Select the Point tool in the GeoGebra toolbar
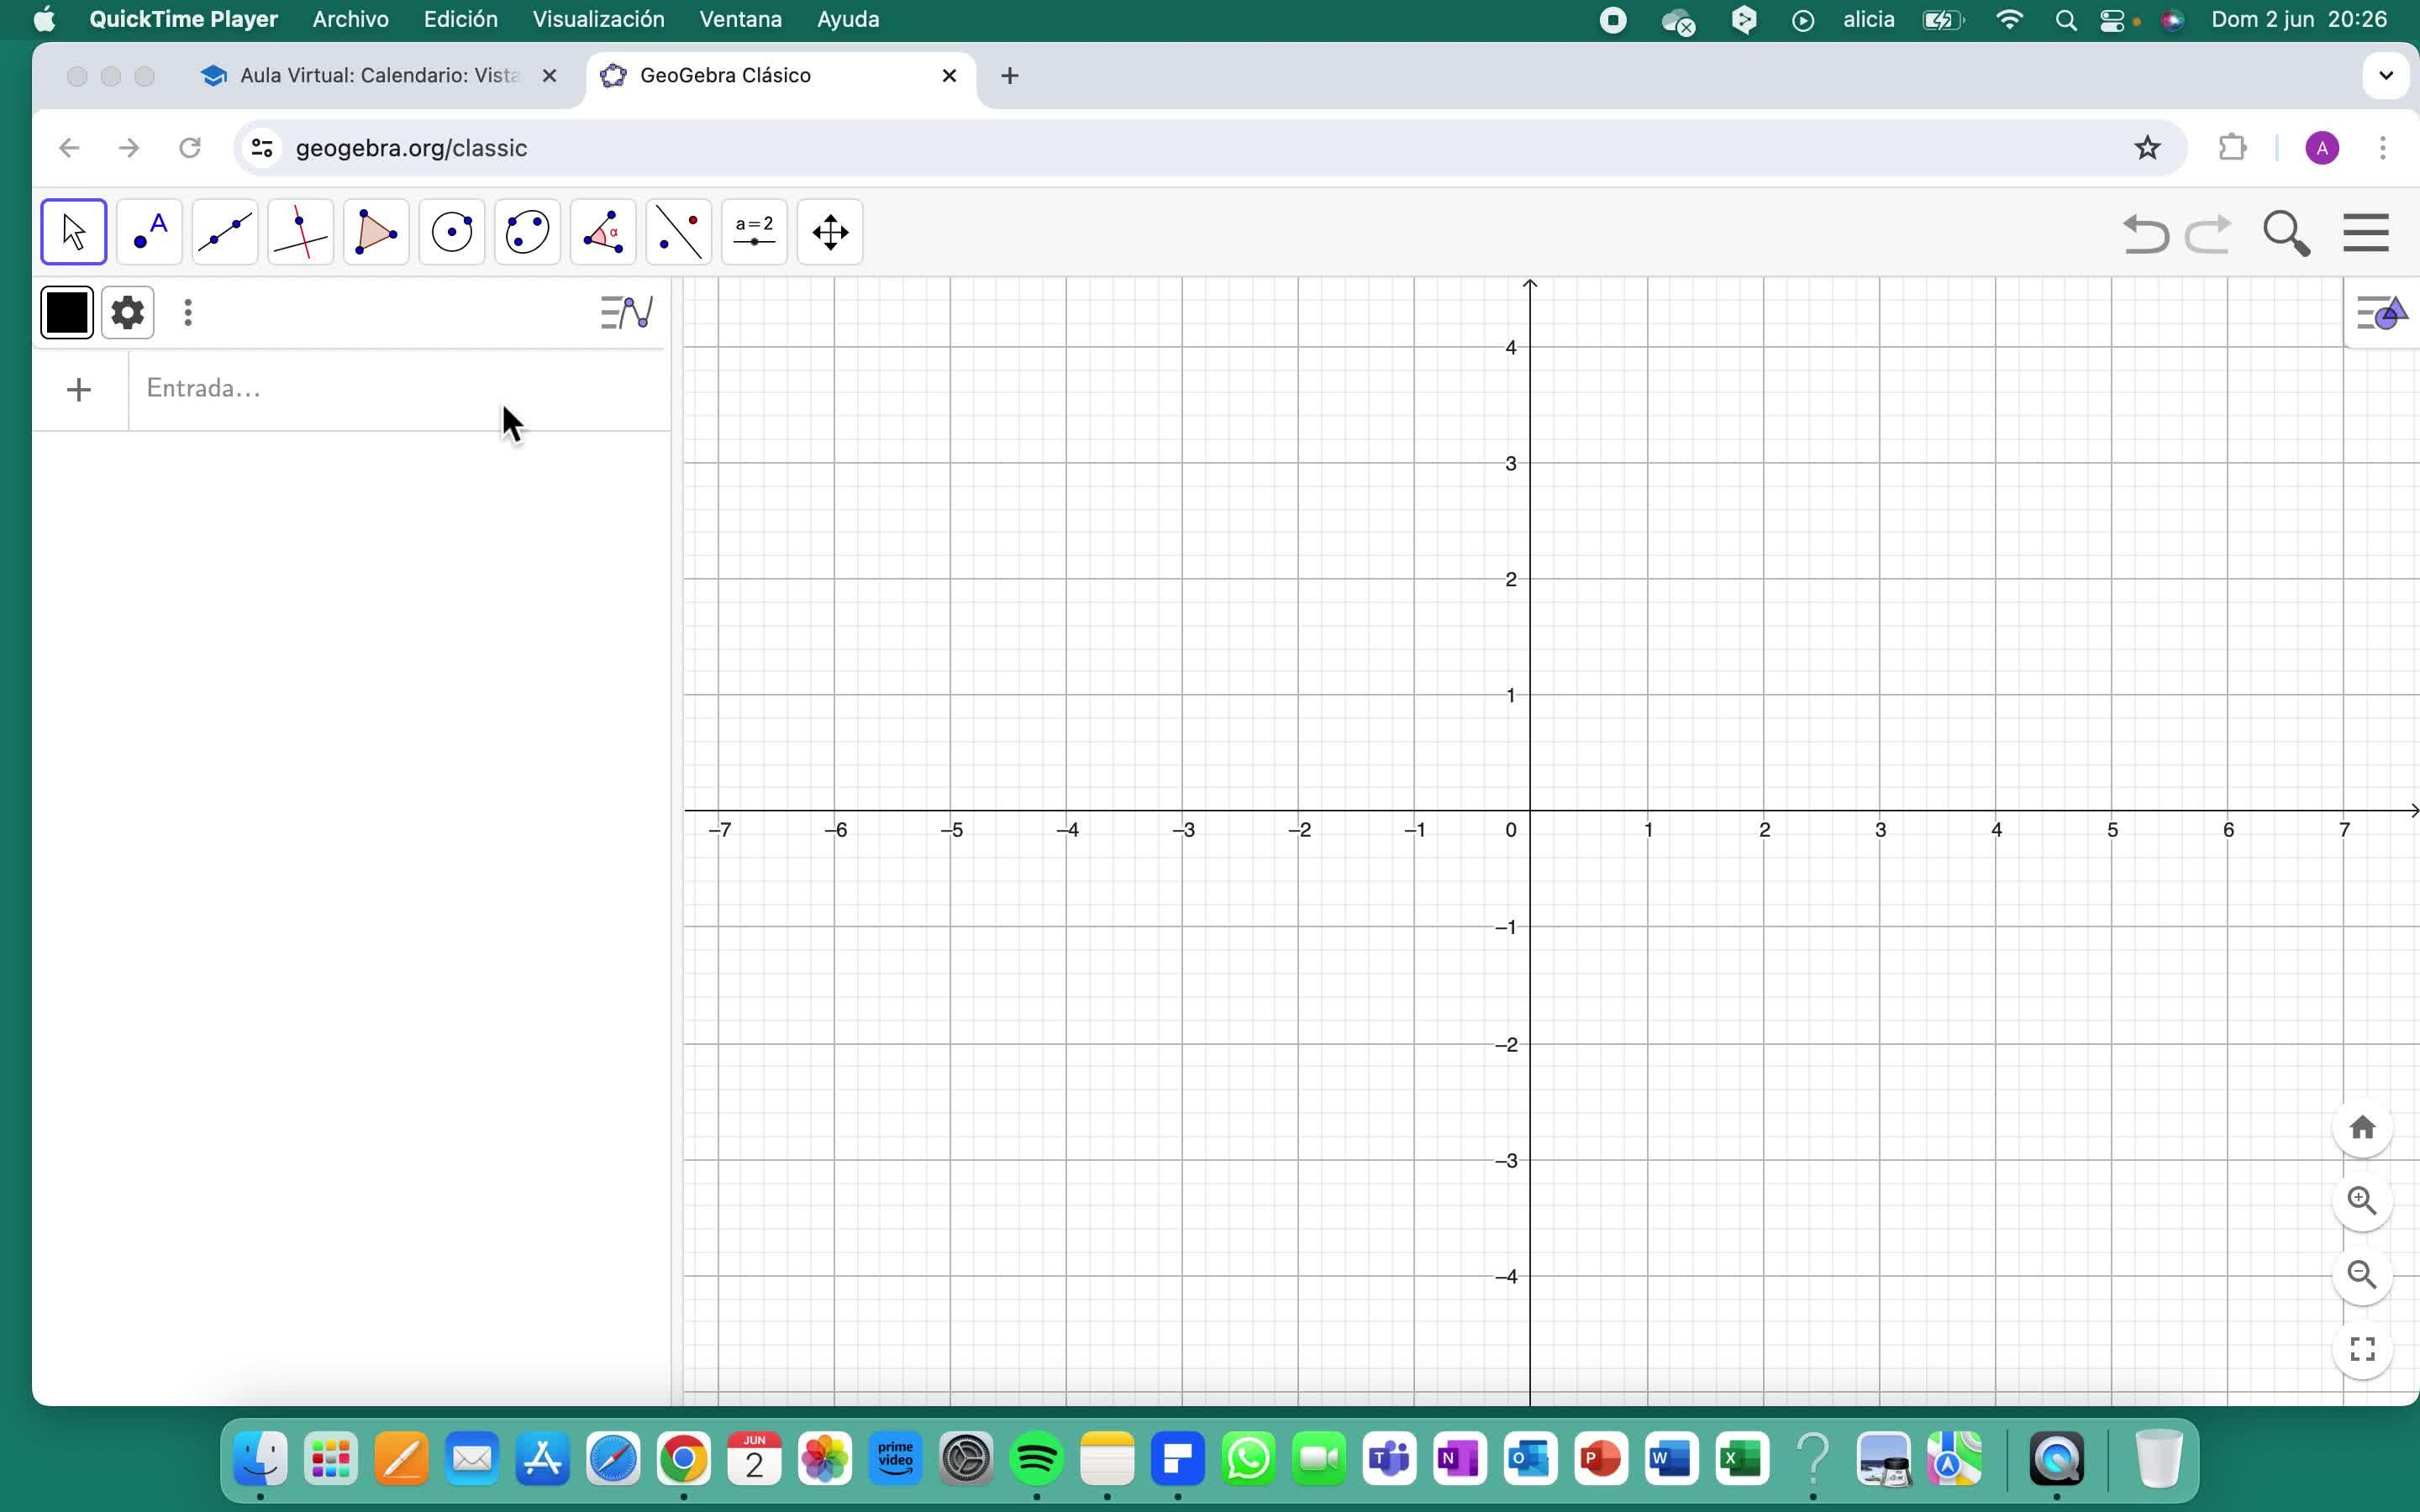This screenshot has height=1512, width=2420. (x=150, y=232)
